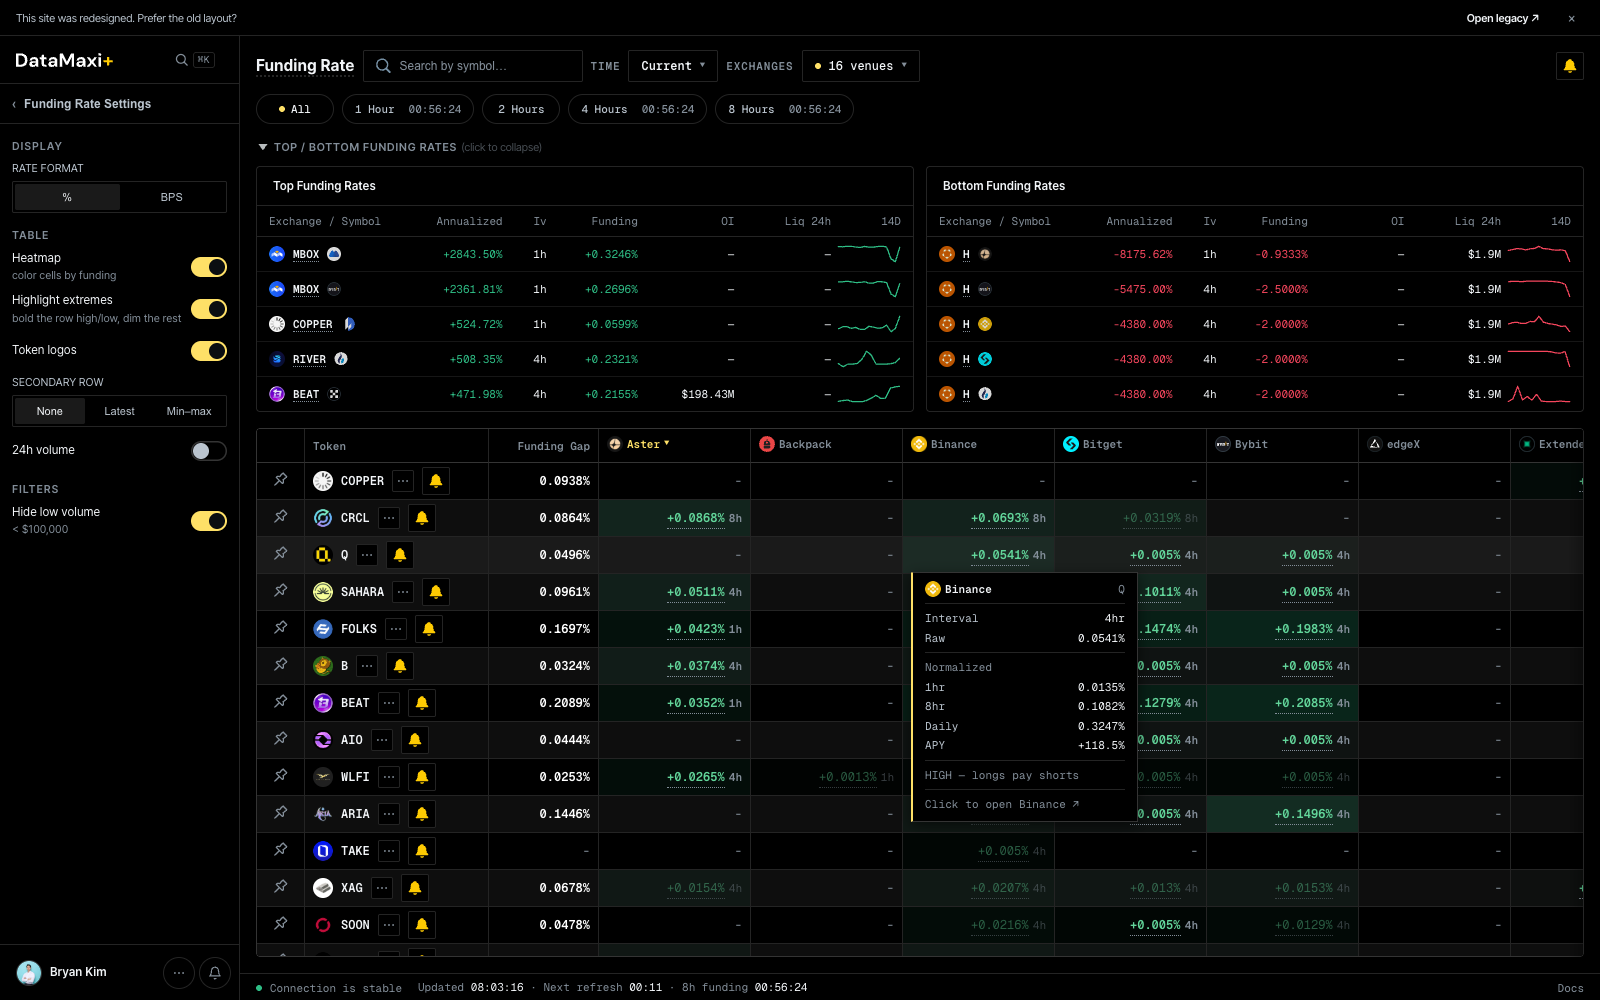Set secondary row to None
This screenshot has width=1600, height=1000.
50,411
